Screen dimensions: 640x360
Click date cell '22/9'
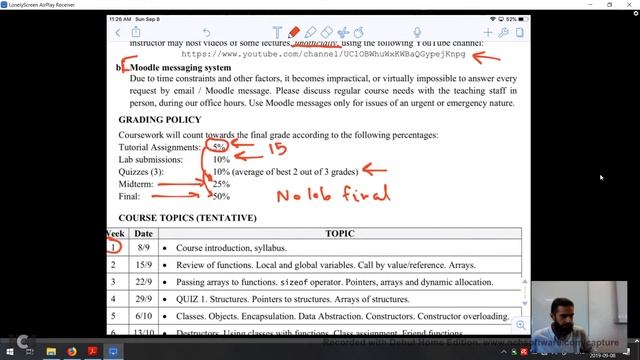[143, 282]
